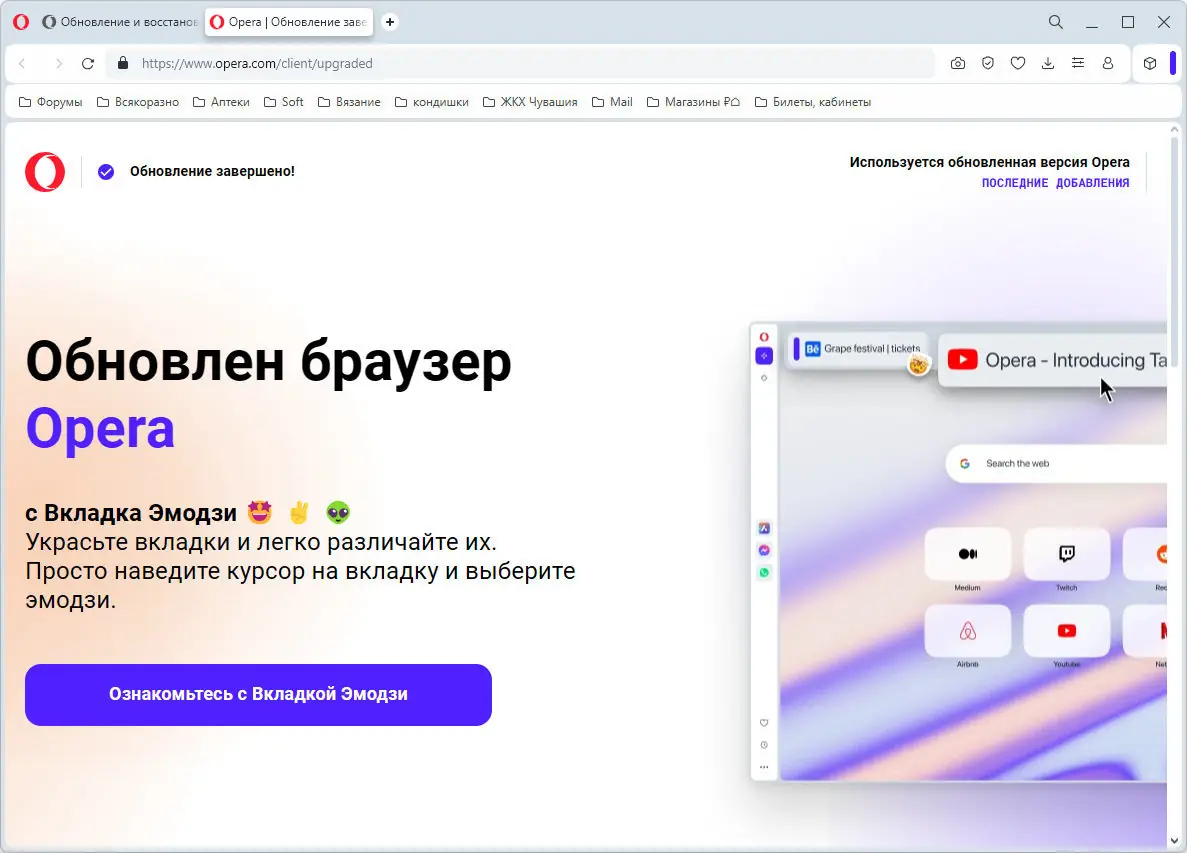Open the downloads arrow icon

tap(1048, 64)
